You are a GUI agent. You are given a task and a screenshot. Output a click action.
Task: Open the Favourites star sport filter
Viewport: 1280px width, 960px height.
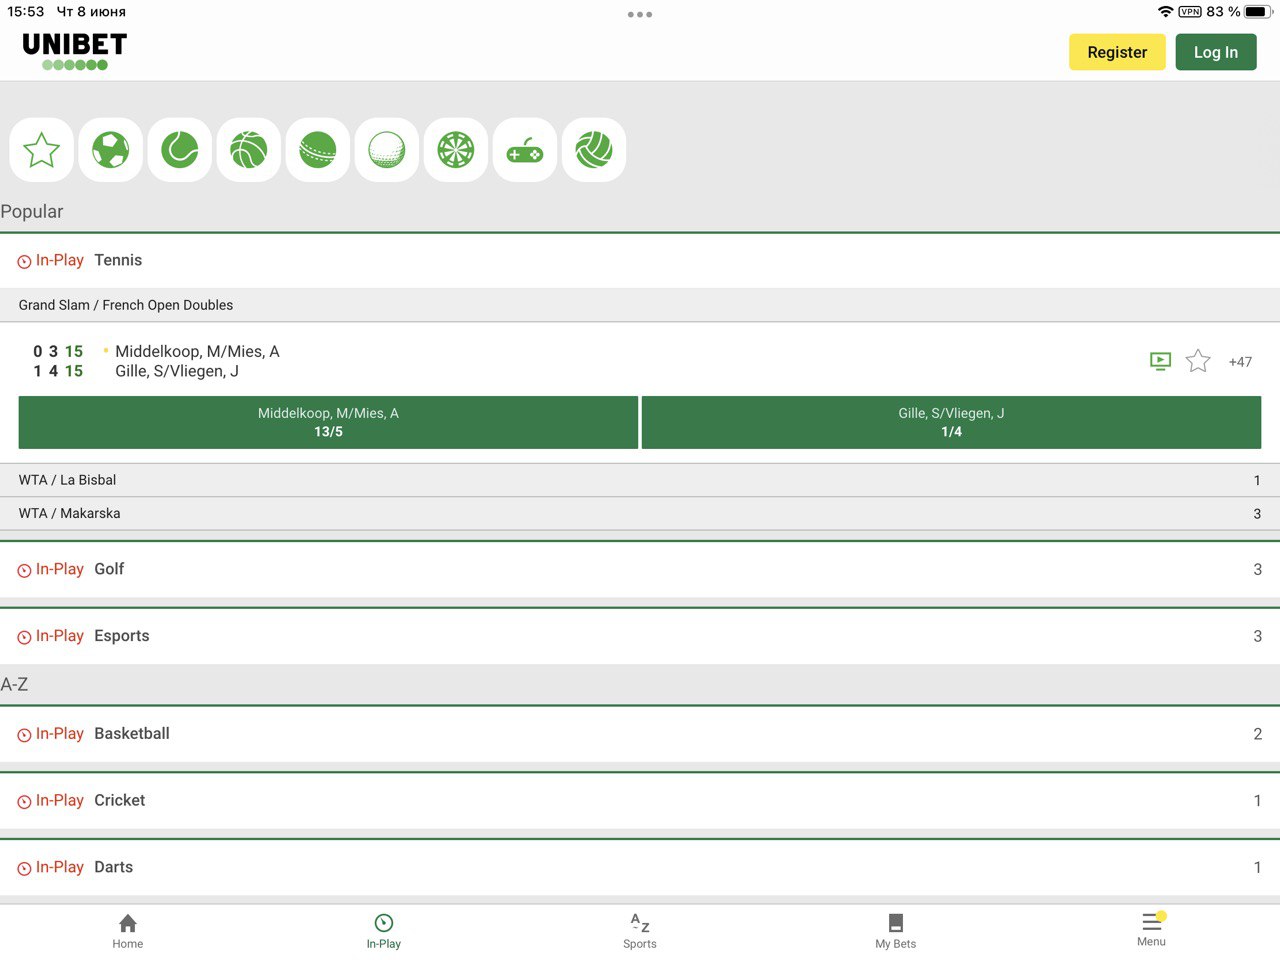point(42,150)
